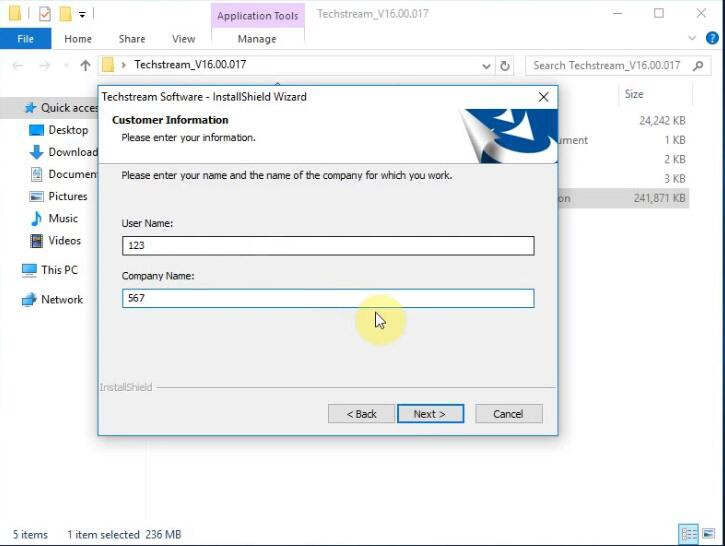Viewport: 725px width, 546px height.
Task: Expand the address bar history dropdown
Action: tap(486, 66)
